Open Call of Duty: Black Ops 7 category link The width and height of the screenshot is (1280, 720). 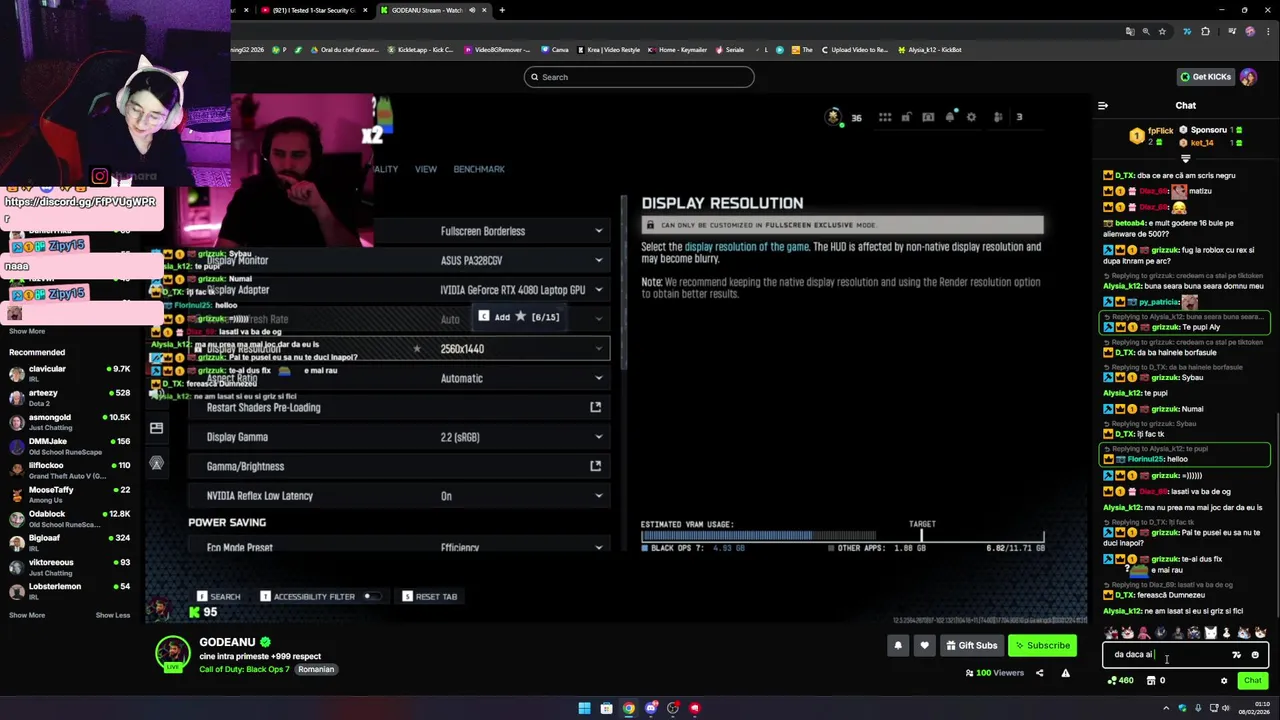pos(244,669)
